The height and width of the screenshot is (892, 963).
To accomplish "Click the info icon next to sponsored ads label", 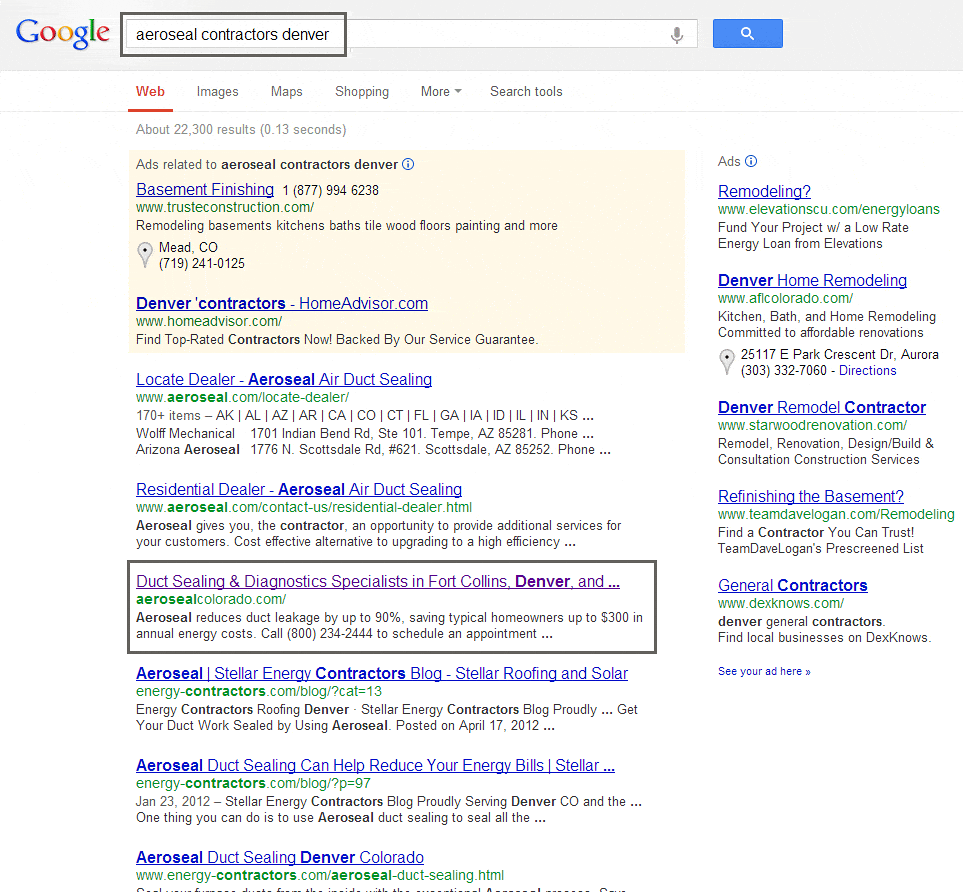I will pyautogui.click(x=408, y=162).
